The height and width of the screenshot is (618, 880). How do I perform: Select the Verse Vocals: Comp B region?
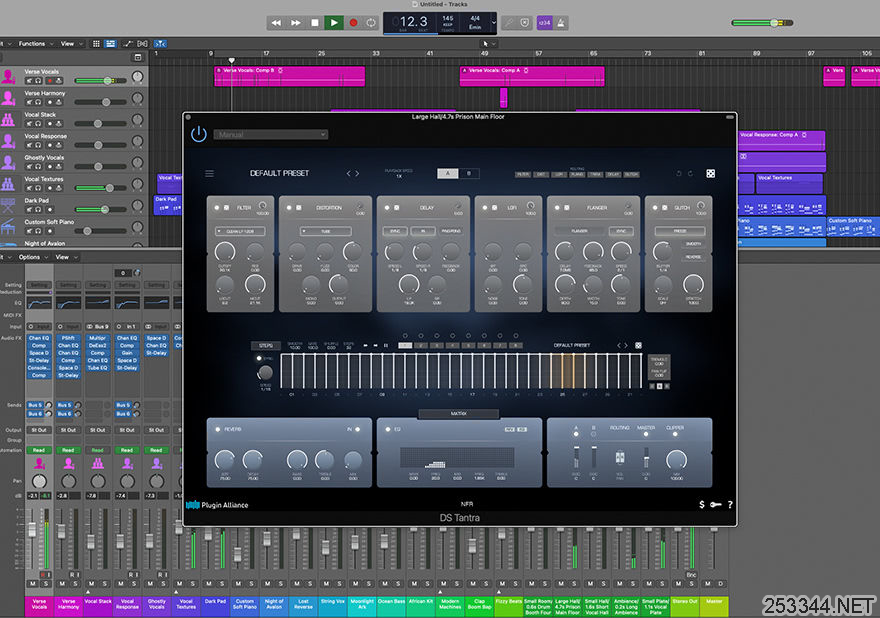click(x=290, y=76)
